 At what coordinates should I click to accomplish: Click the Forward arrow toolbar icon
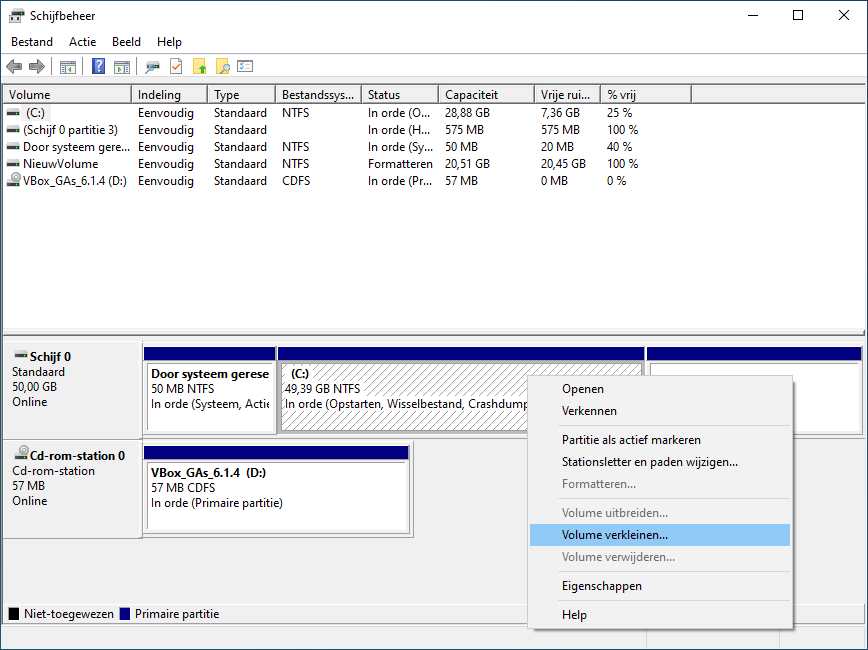coord(37,67)
